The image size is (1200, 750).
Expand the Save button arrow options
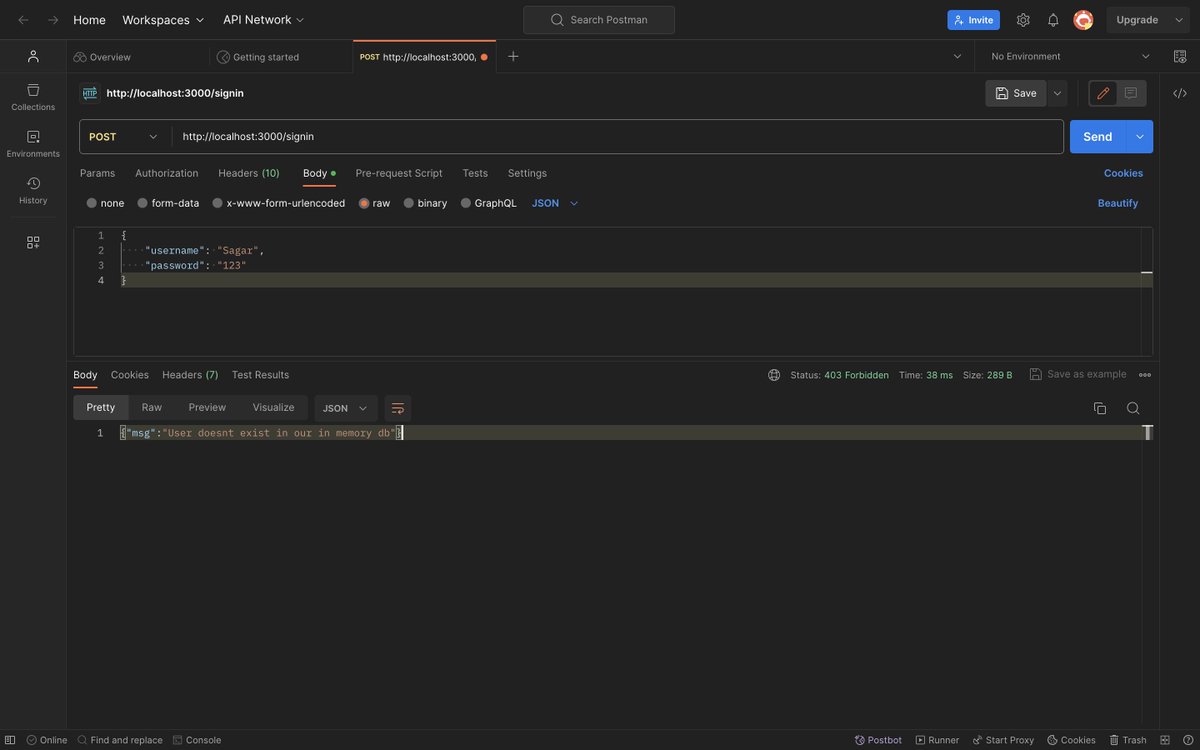1058,93
